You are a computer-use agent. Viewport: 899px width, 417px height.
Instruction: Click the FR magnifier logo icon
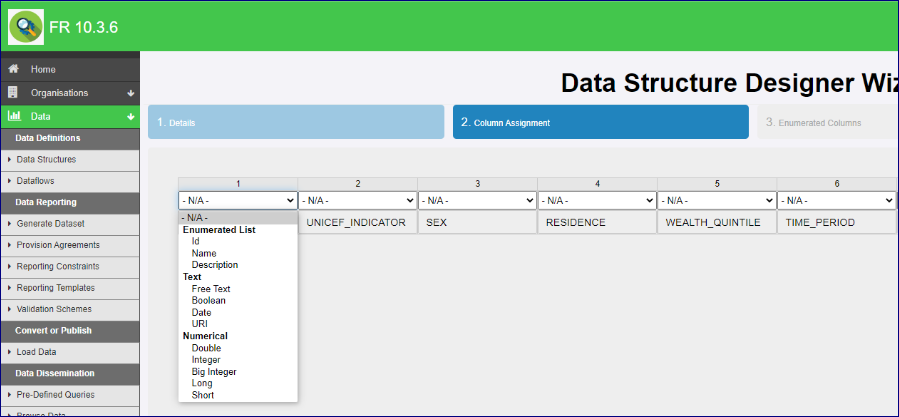click(x=26, y=26)
